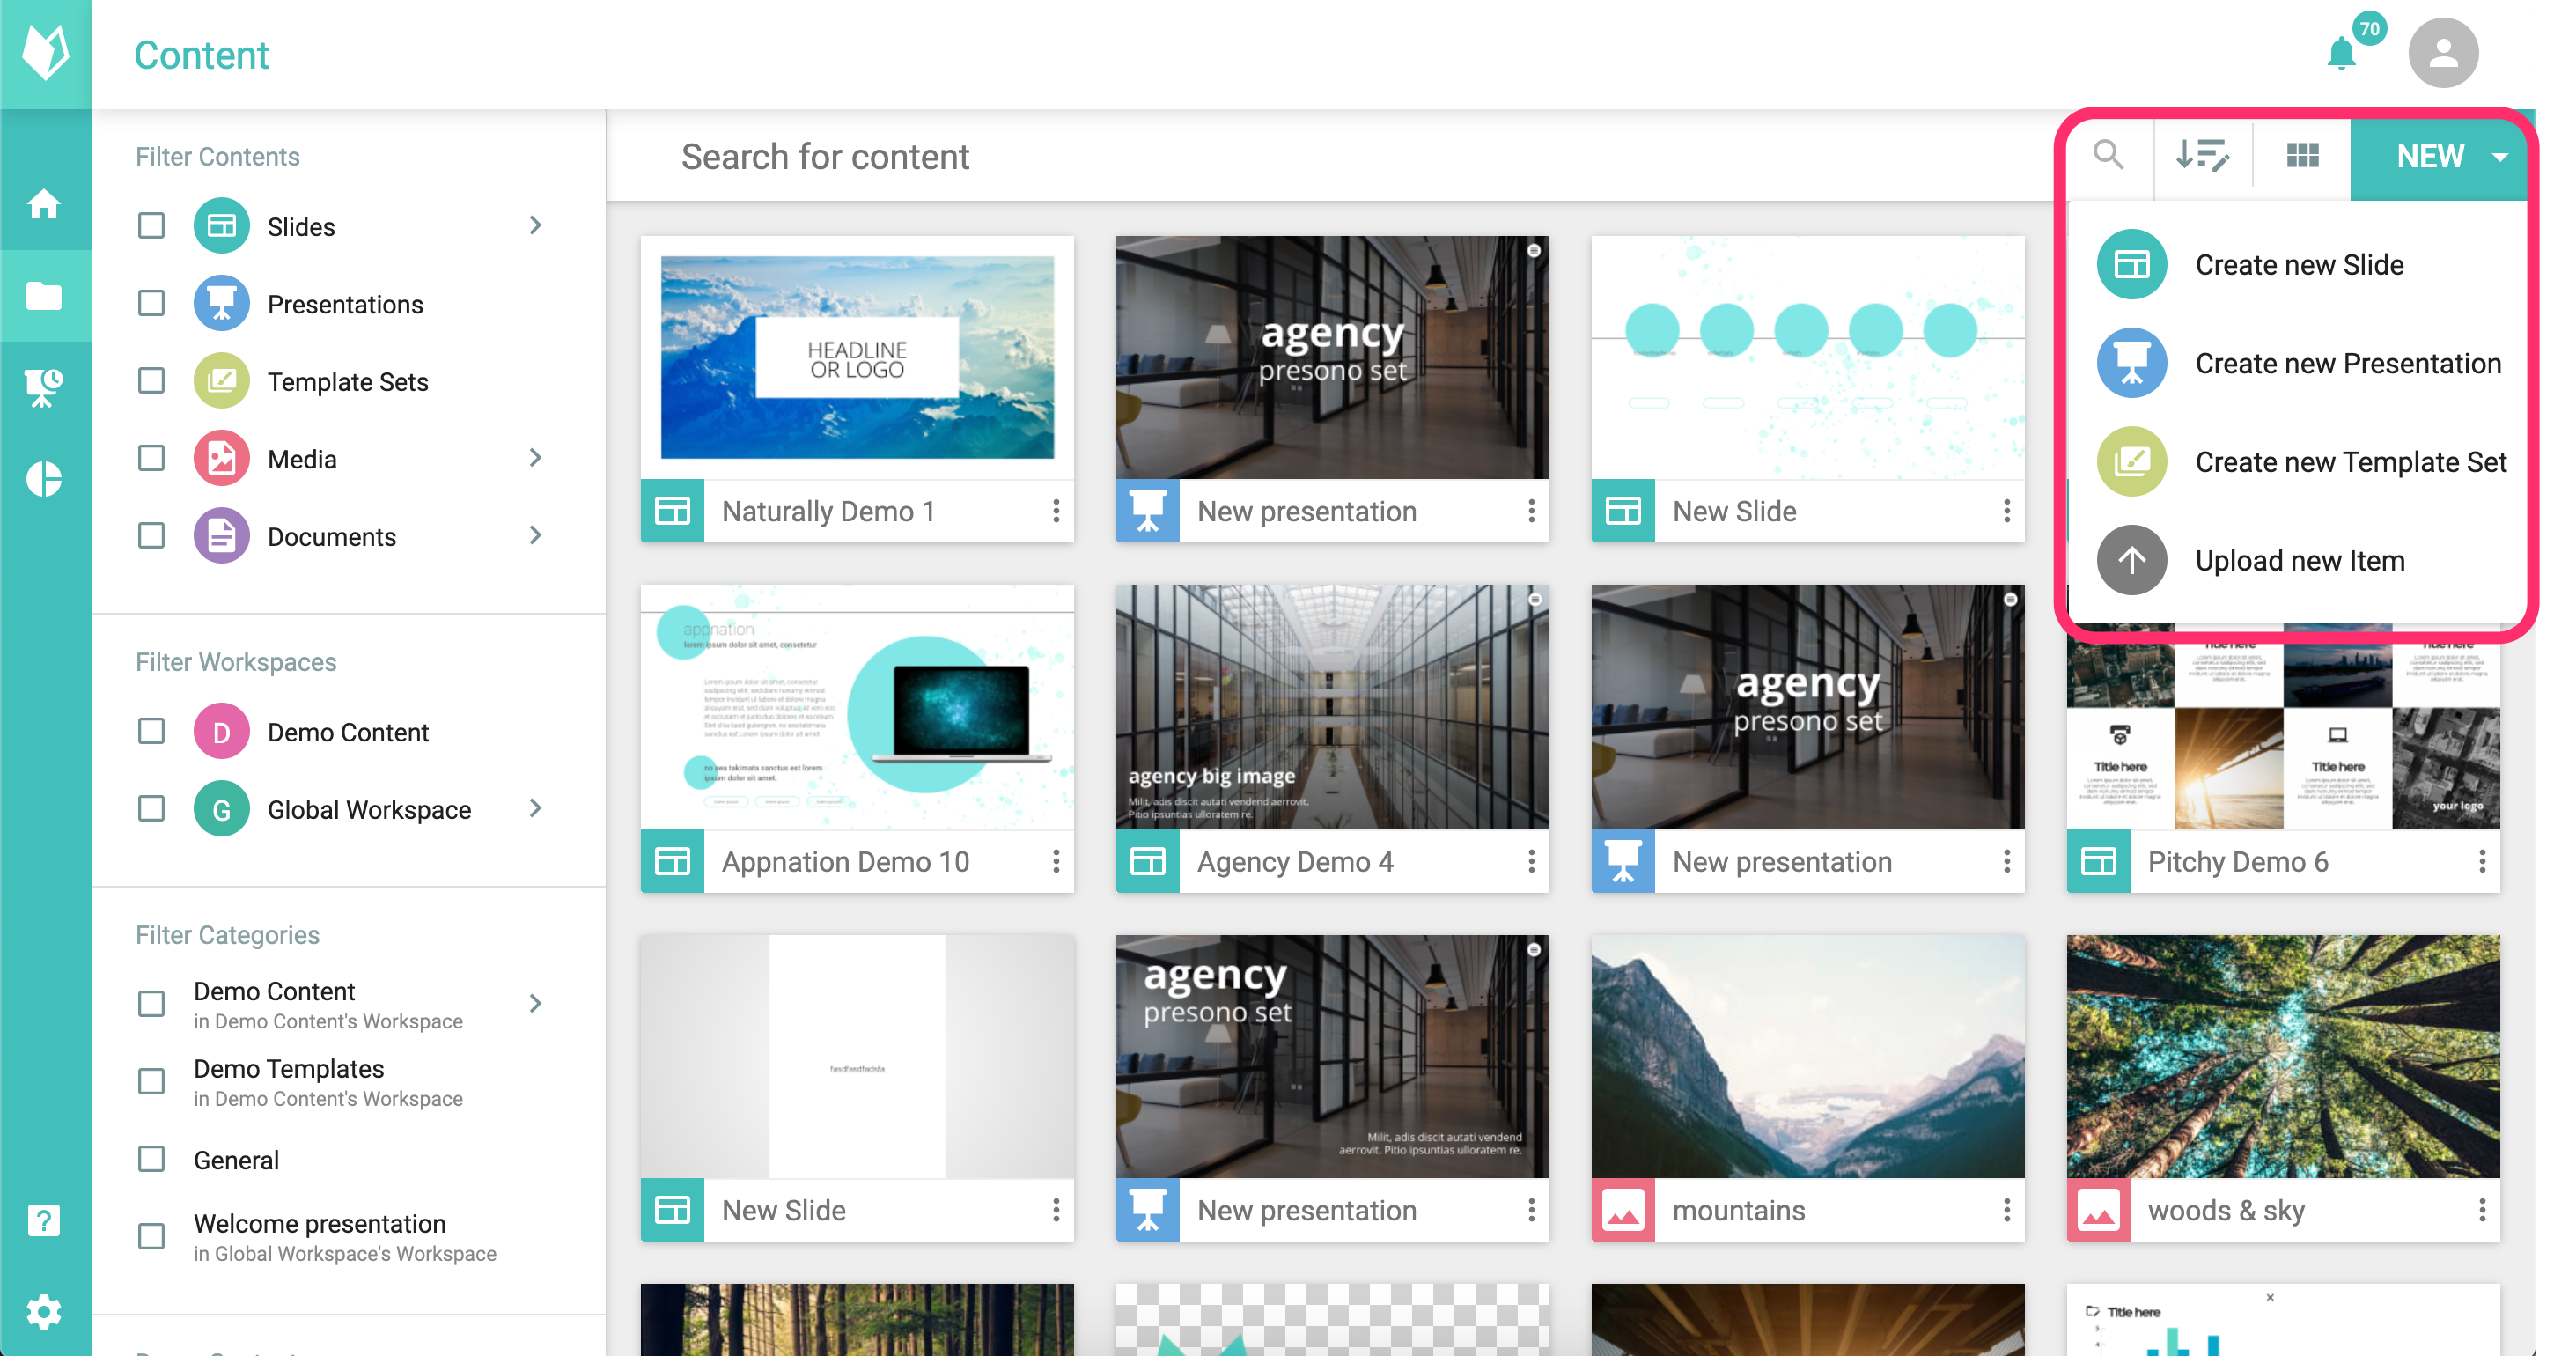Click the notification count badge 70
This screenshot has height=1356, width=2576.
coord(2369,28)
